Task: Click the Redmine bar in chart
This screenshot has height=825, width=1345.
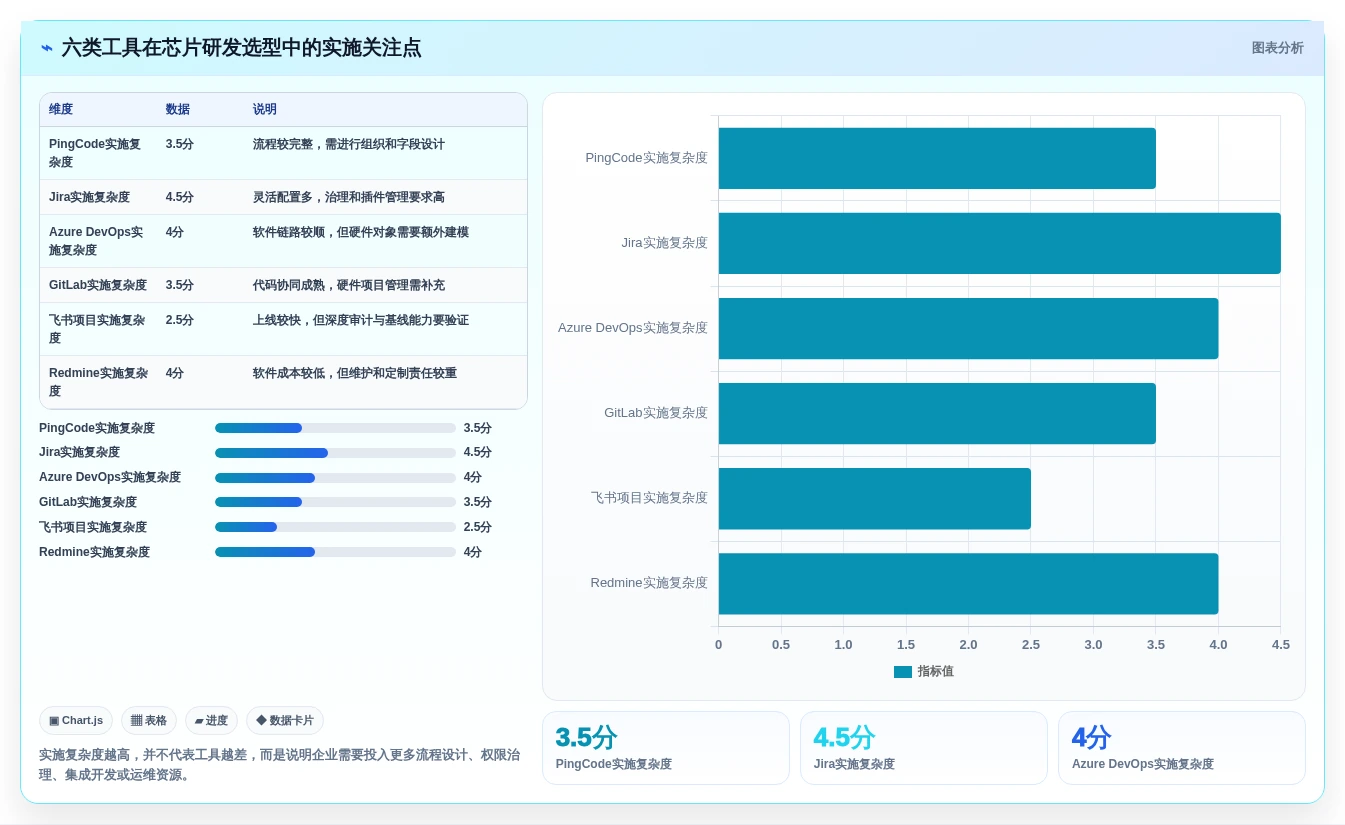Action: (x=968, y=583)
